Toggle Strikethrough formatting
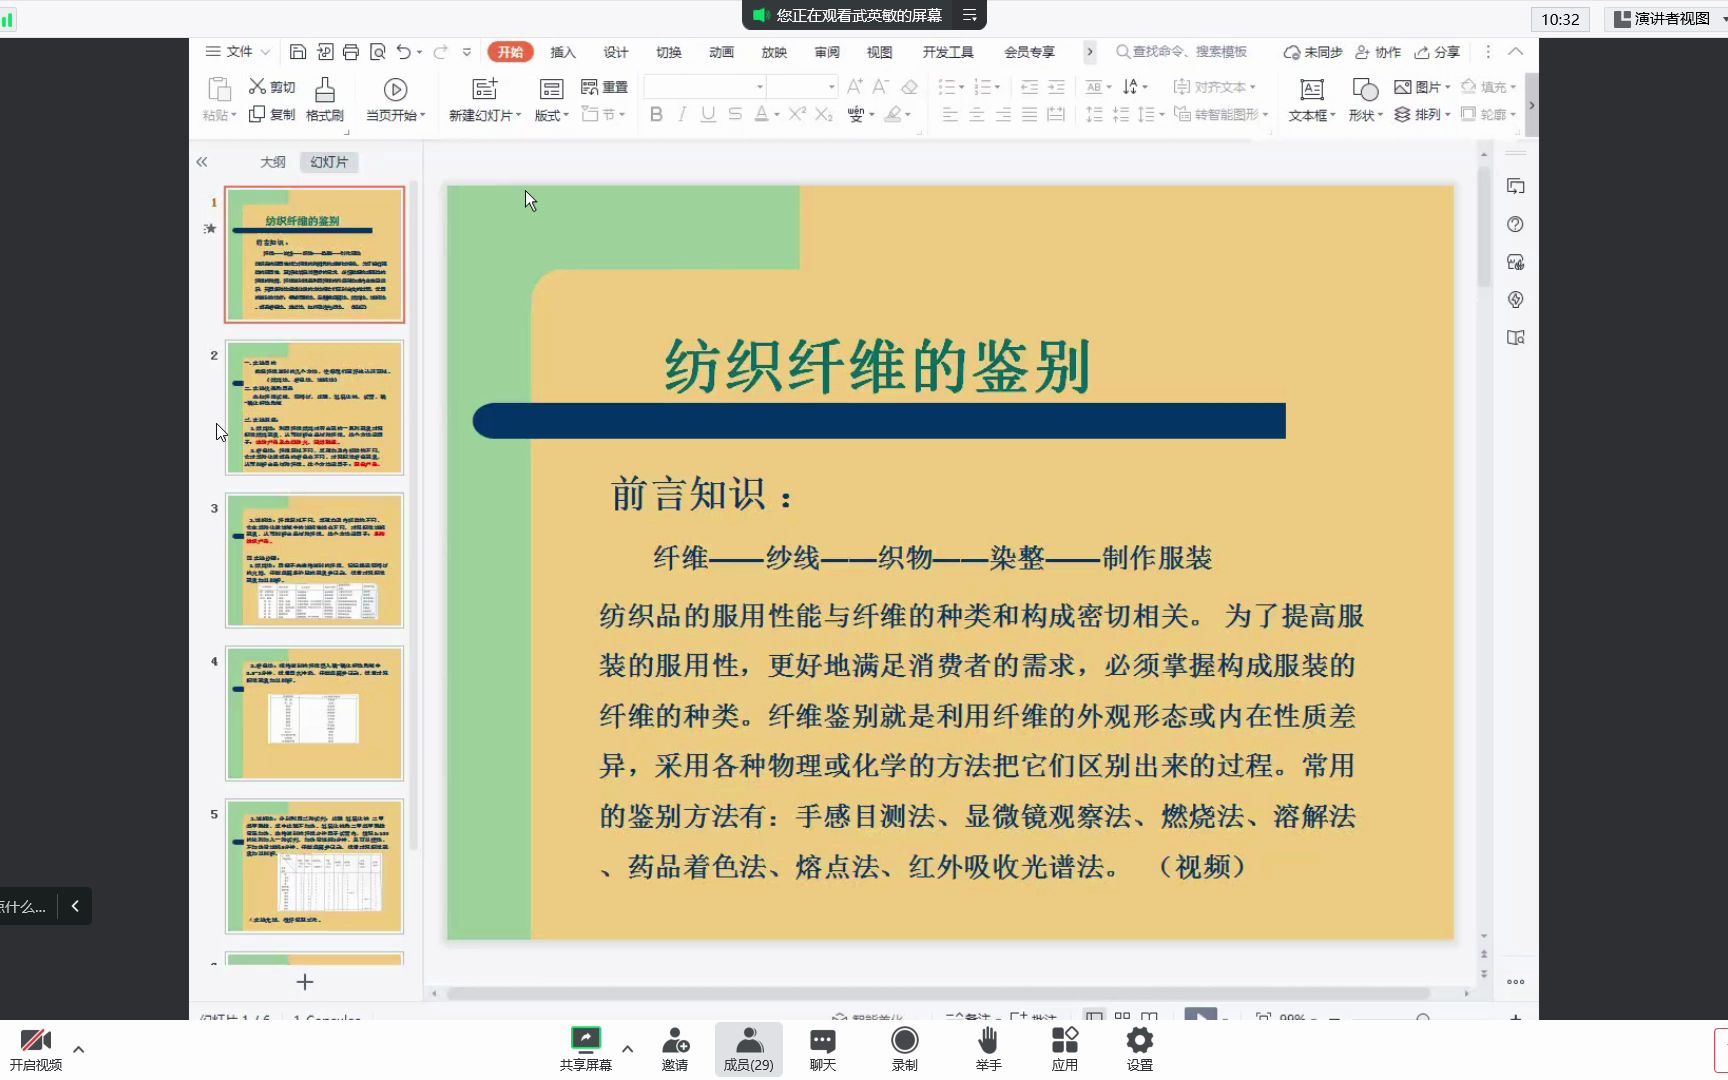The height and width of the screenshot is (1080, 1728). pyautogui.click(x=735, y=114)
